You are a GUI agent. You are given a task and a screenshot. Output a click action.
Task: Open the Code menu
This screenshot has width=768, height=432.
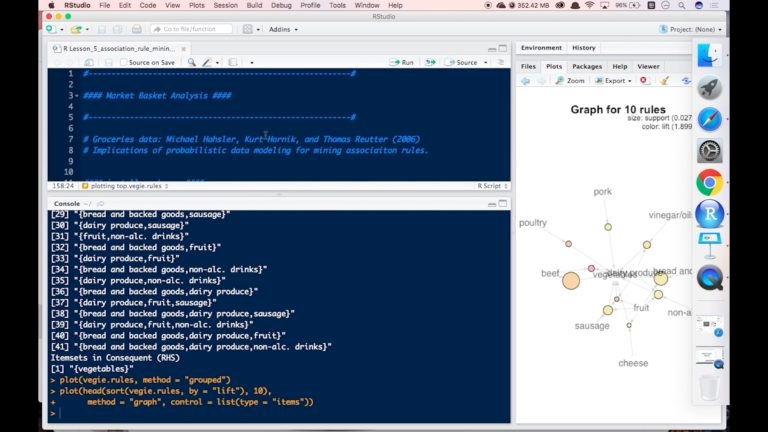pyautogui.click(x=147, y=5)
